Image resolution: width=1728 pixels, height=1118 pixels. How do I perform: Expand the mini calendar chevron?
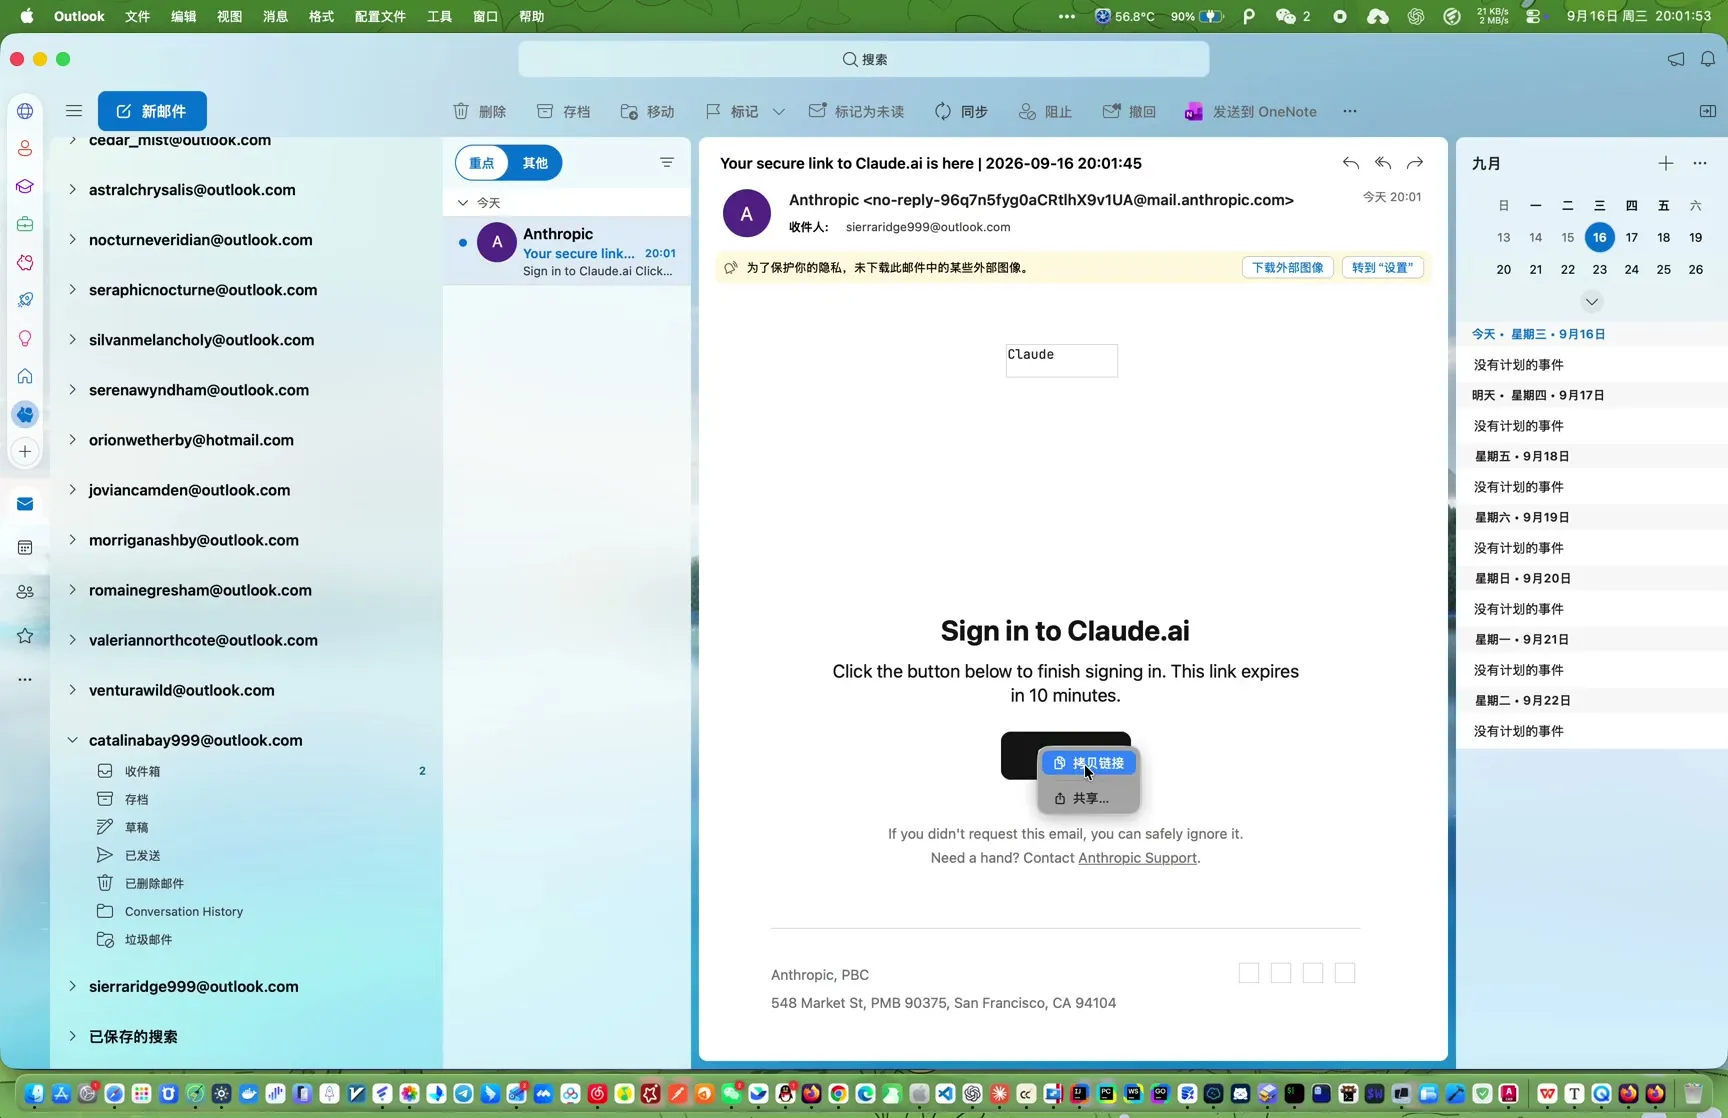(1592, 301)
